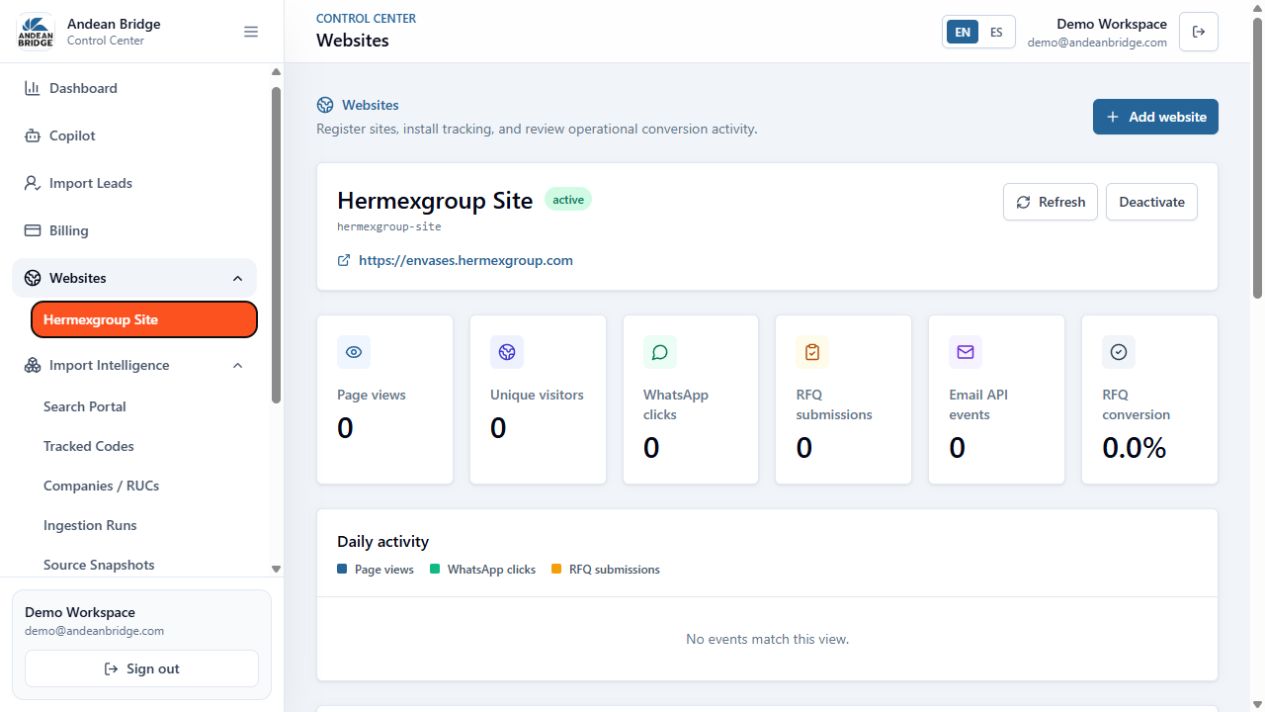Open Tracked Codes
Screen dimensions: 1265x712
click(88, 446)
